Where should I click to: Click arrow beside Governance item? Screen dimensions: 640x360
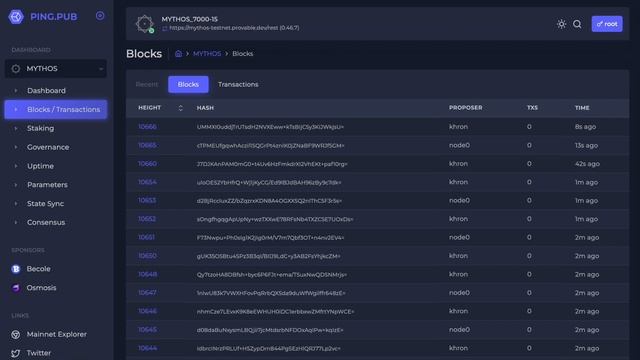click(16, 147)
